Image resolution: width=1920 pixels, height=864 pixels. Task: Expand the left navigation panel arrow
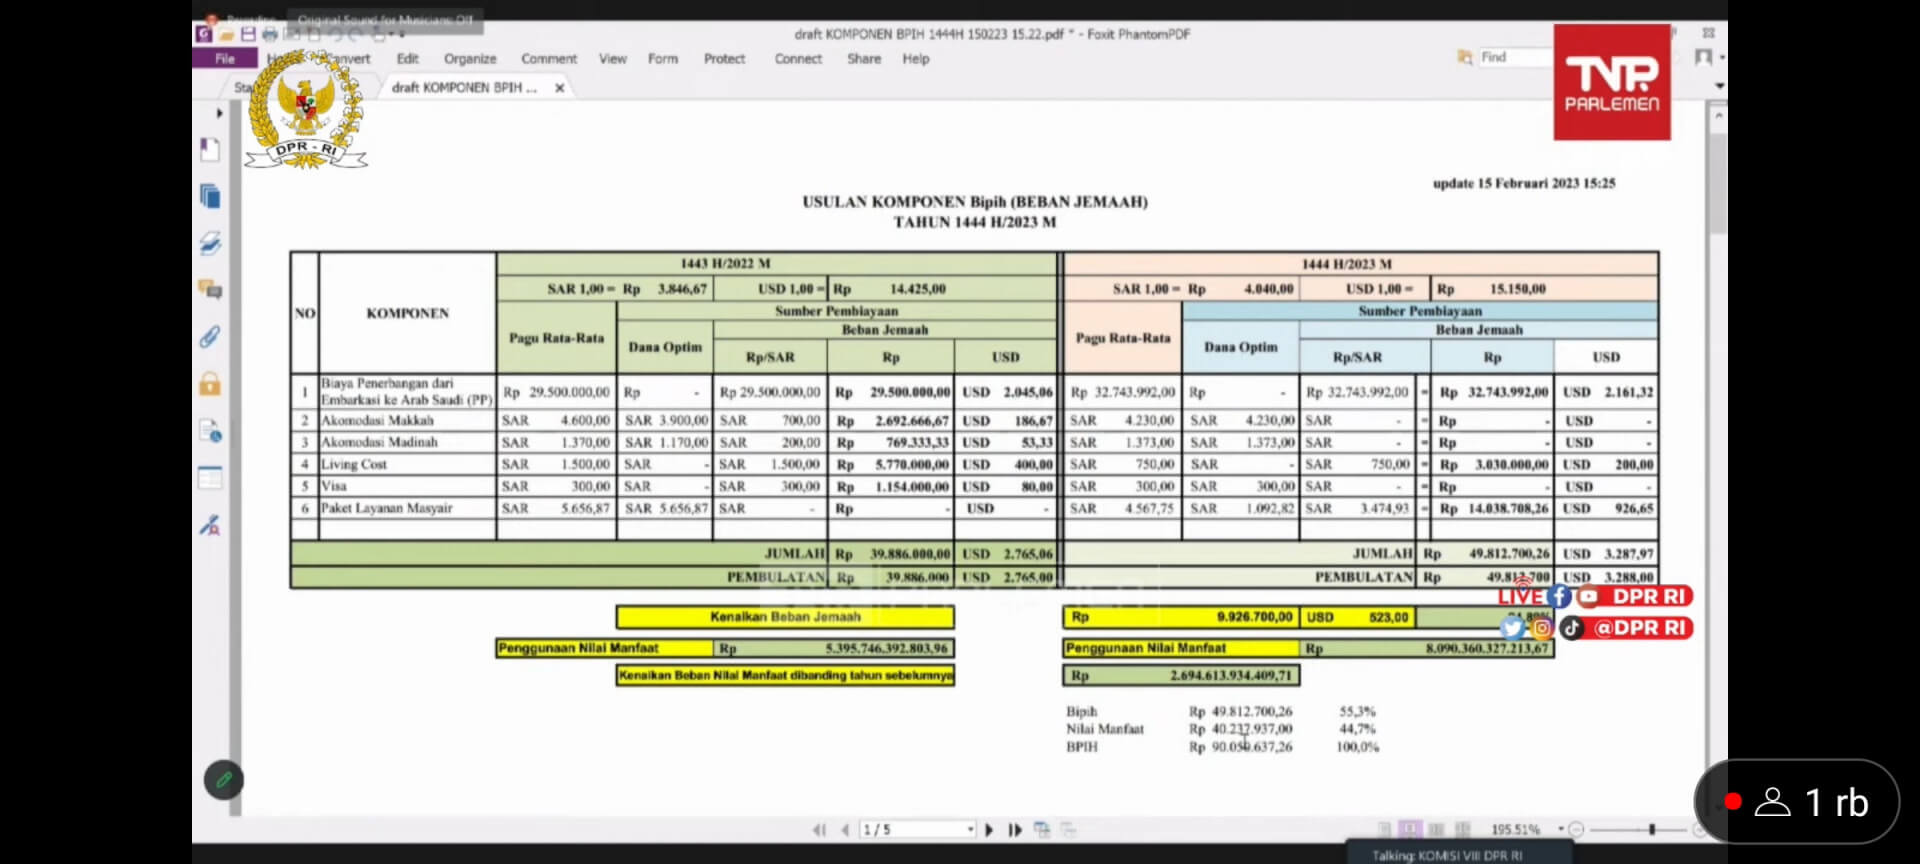click(x=220, y=113)
